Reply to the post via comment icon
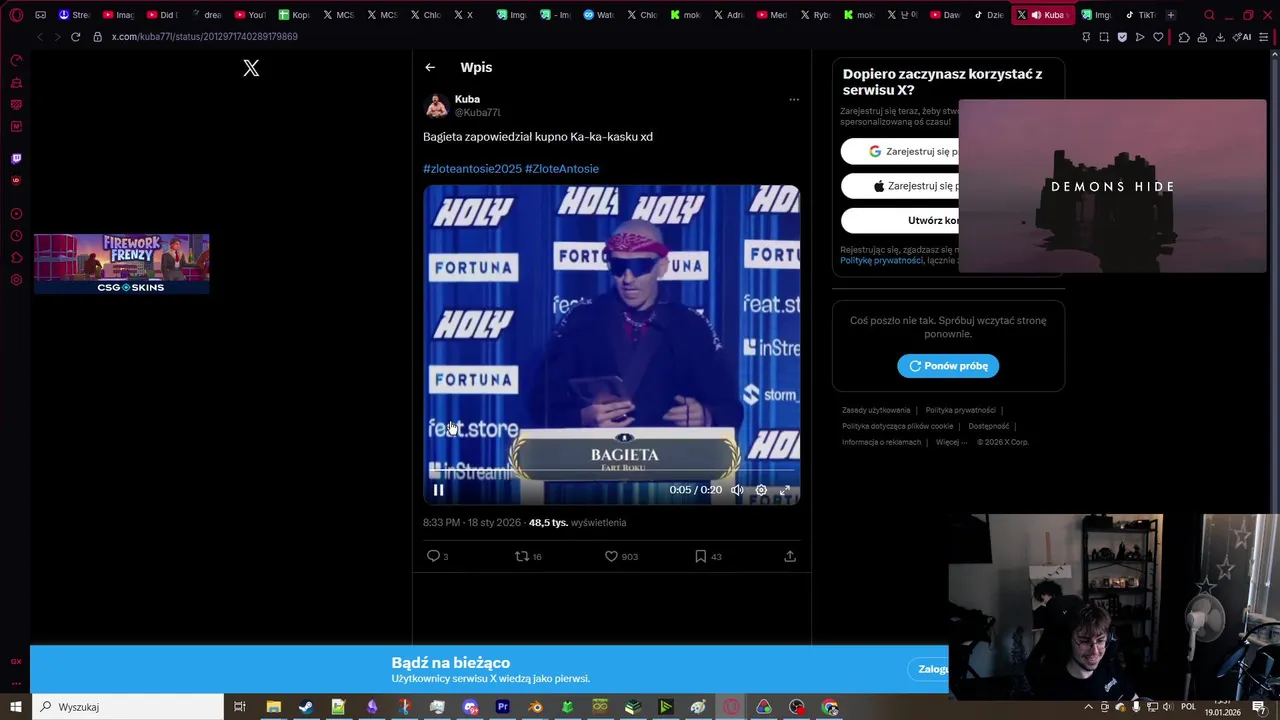The width and height of the screenshot is (1280, 720). coord(433,556)
